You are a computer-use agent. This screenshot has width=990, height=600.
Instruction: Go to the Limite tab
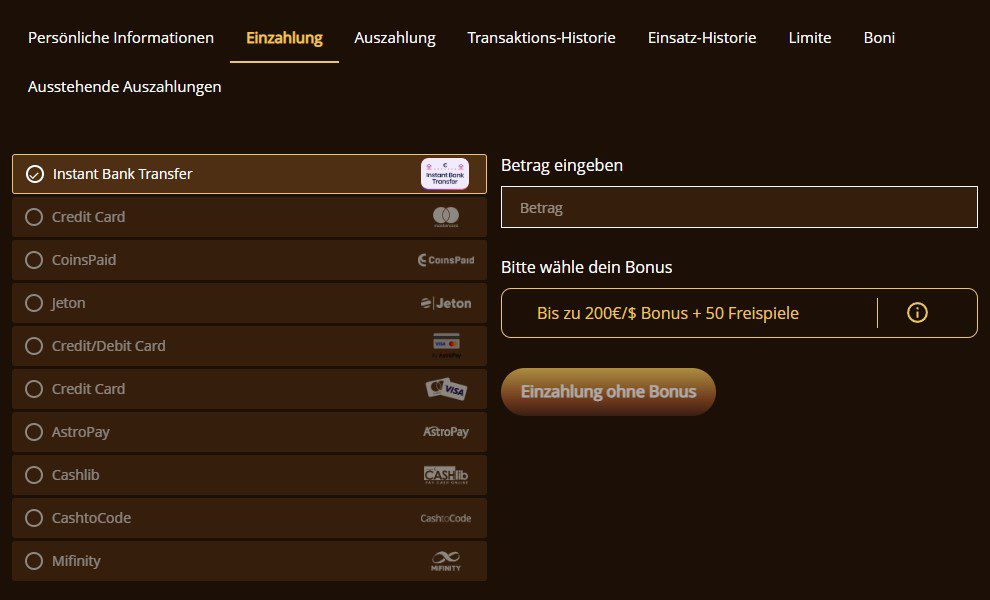click(x=809, y=38)
